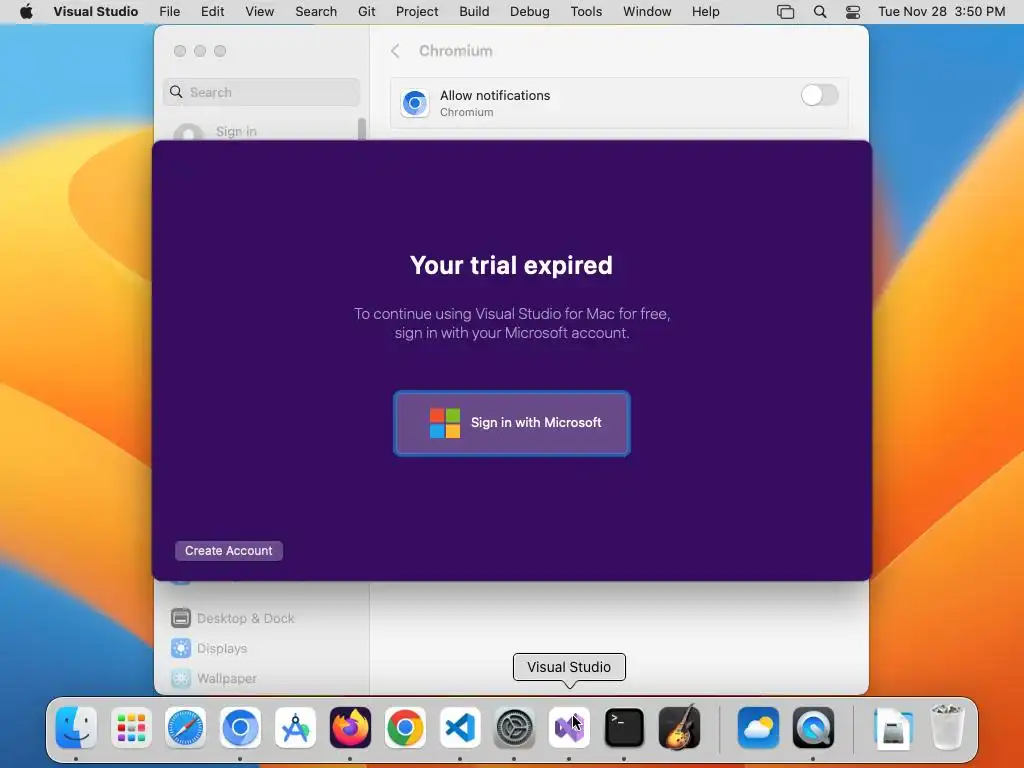This screenshot has width=1024, height=768.
Task: Open the Git menu
Action: point(366,11)
